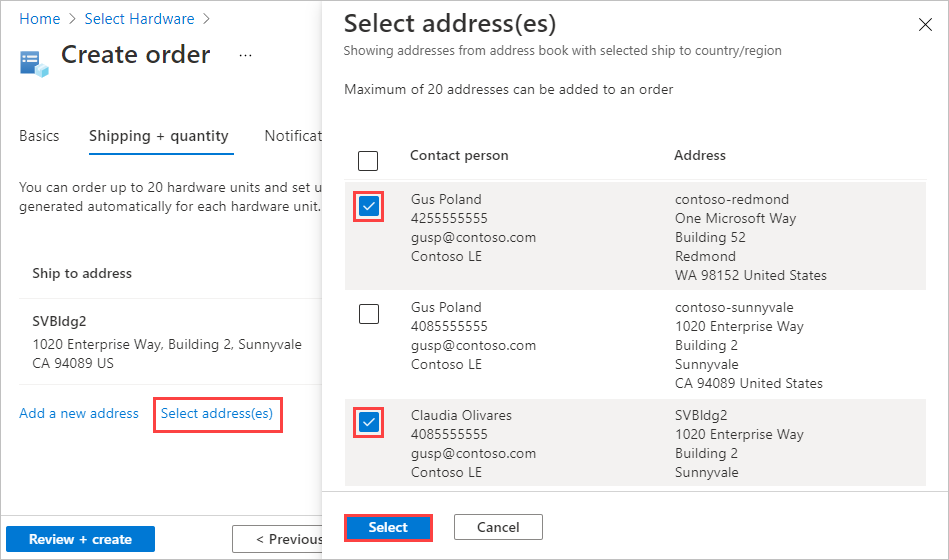Uncheck the contoso-redmond address checkbox
This screenshot has height=560, width=949.
coord(369,206)
